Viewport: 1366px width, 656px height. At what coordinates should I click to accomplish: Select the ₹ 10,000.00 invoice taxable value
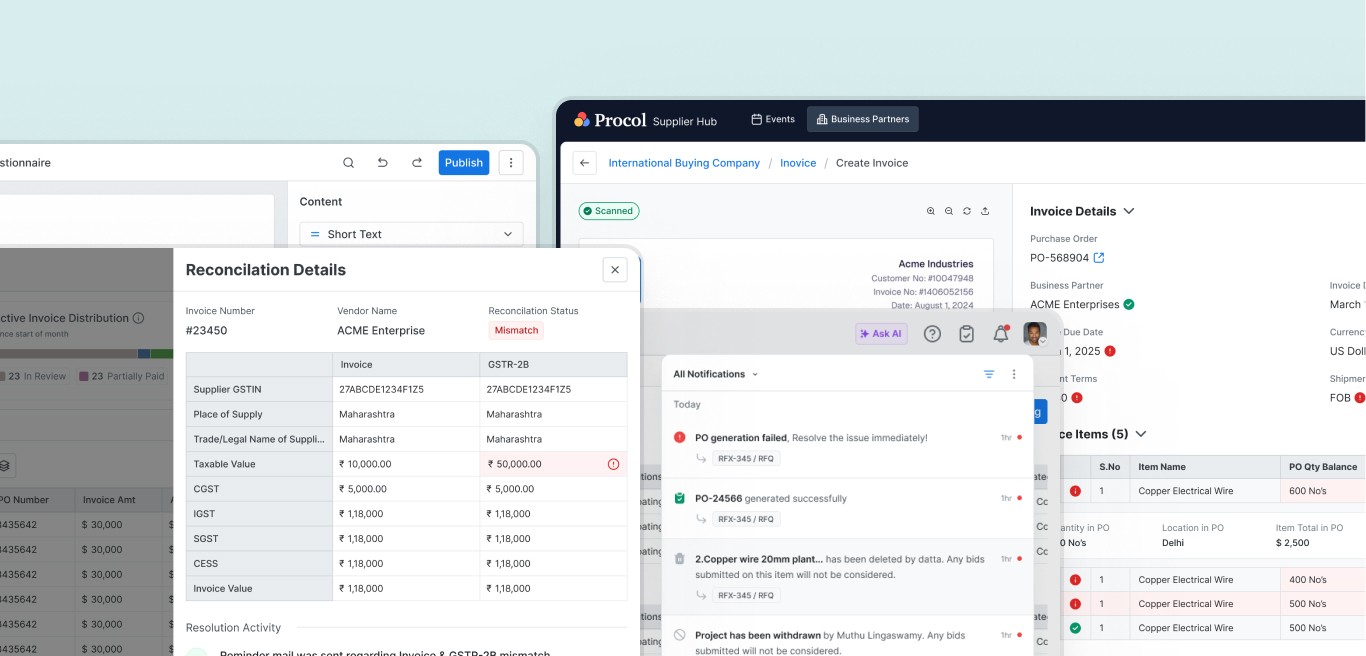pyautogui.click(x=406, y=464)
